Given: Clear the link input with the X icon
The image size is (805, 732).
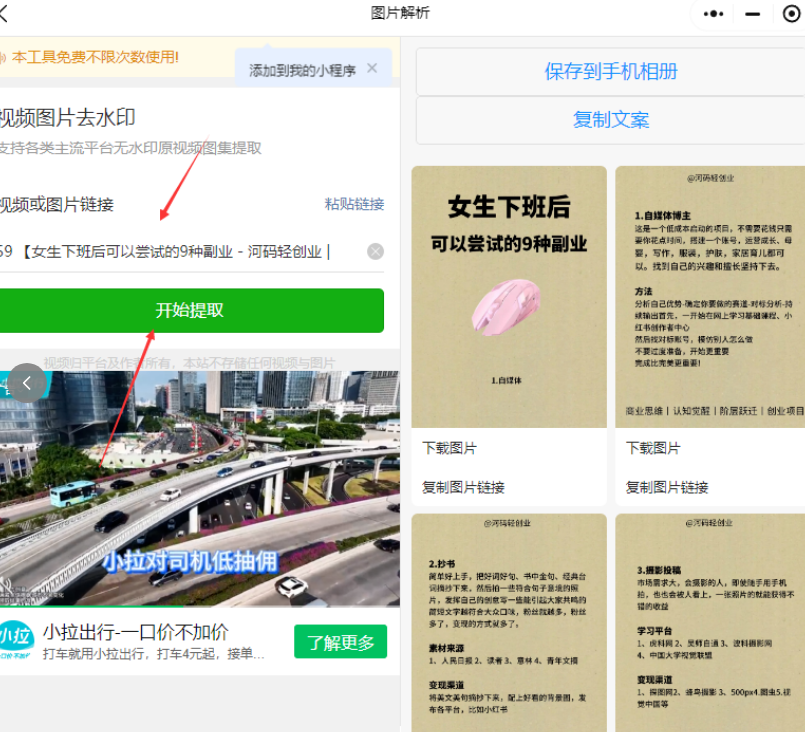Looking at the screenshot, I should 375,252.
